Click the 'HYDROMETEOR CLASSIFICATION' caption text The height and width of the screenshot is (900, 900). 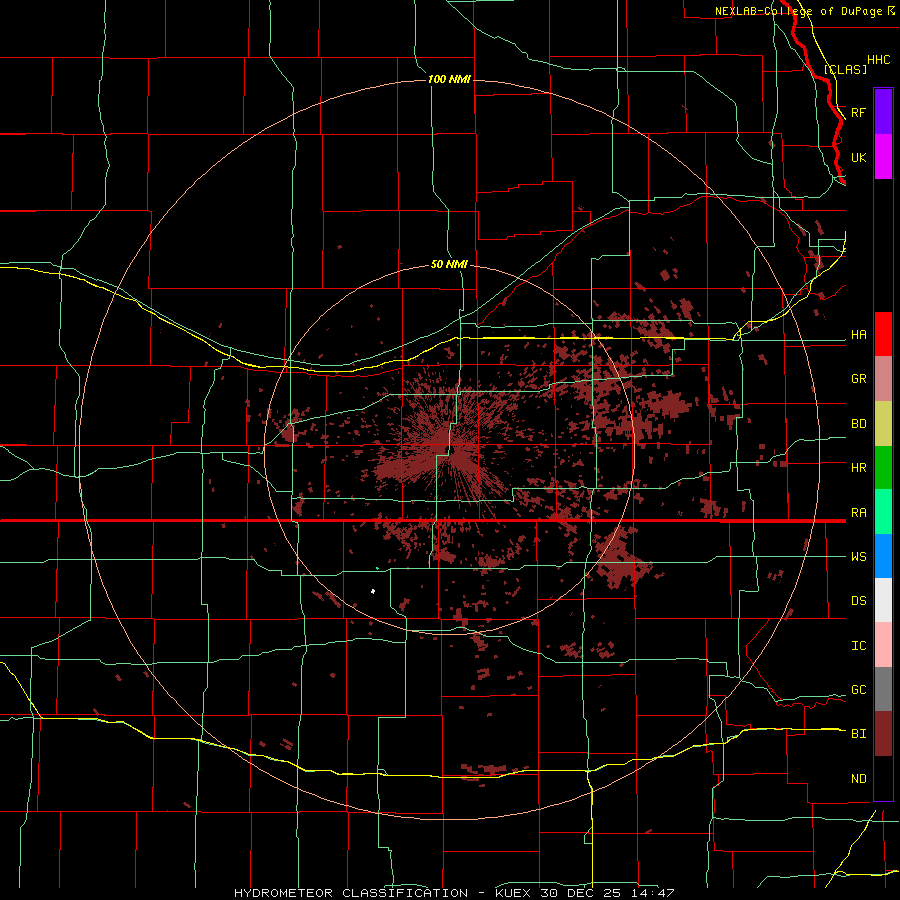pyautogui.click(x=351, y=893)
